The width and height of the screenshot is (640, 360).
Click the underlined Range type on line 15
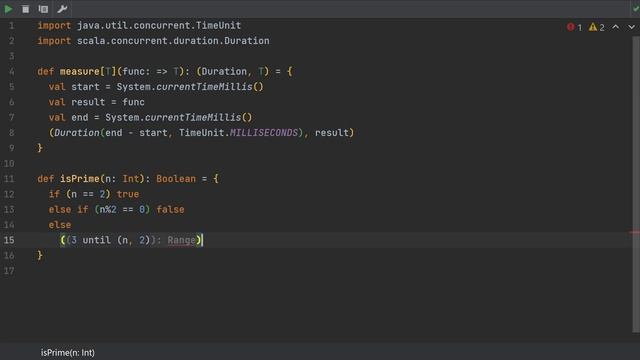click(x=181, y=240)
